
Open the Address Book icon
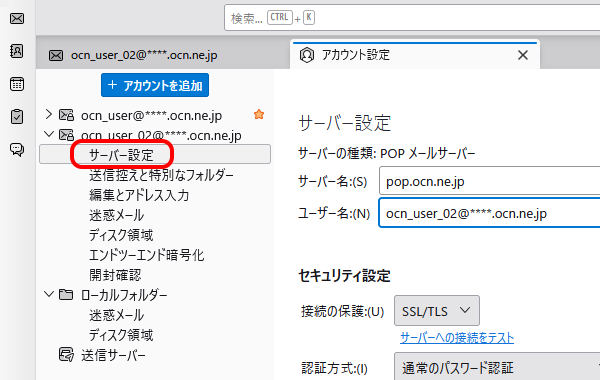tap(17, 51)
